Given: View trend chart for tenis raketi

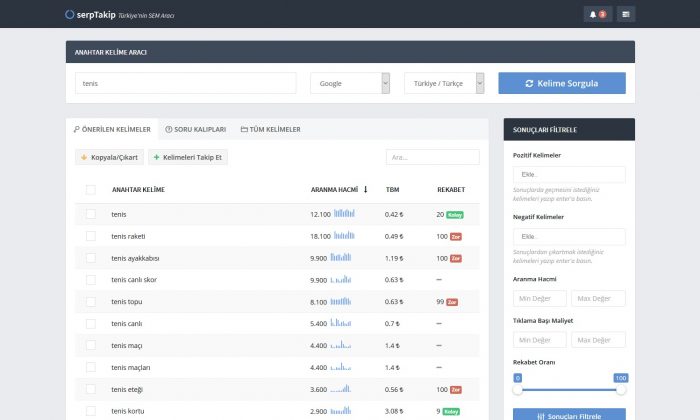Looking at the screenshot, I should 344,235.
